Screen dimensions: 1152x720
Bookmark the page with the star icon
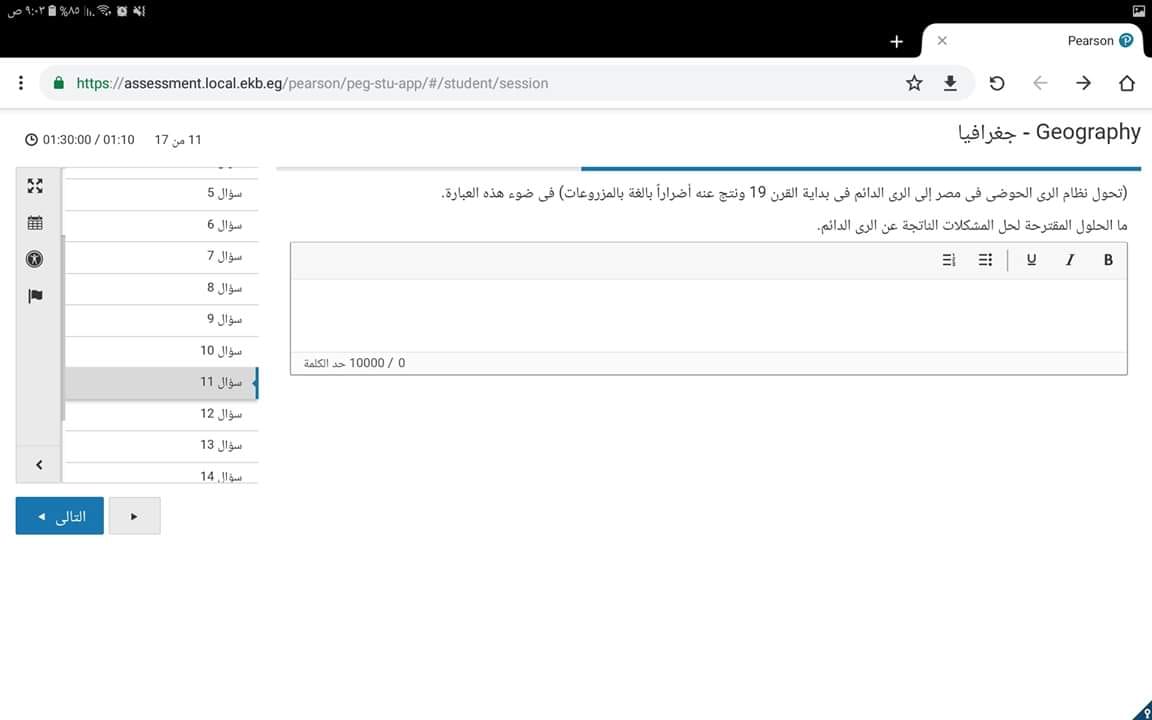pyautogui.click(x=913, y=83)
